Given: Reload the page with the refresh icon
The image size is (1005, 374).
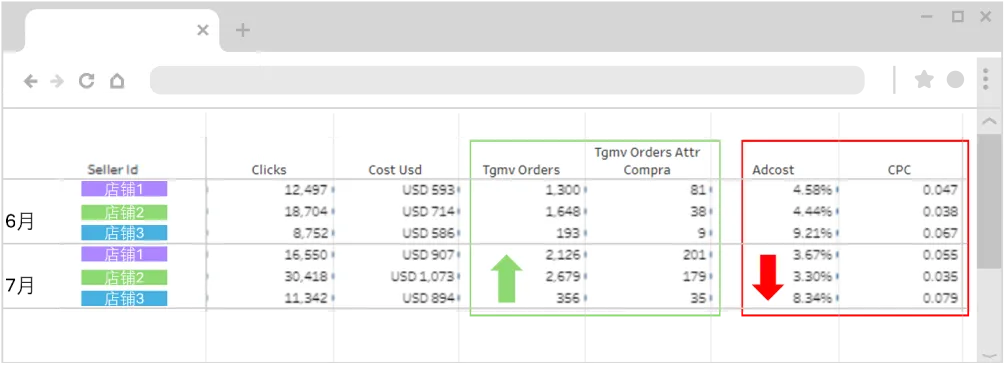Looking at the screenshot, I should point(87,81).
